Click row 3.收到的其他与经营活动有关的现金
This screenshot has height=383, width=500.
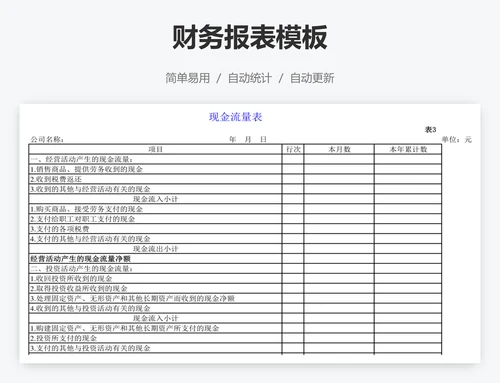235,189
